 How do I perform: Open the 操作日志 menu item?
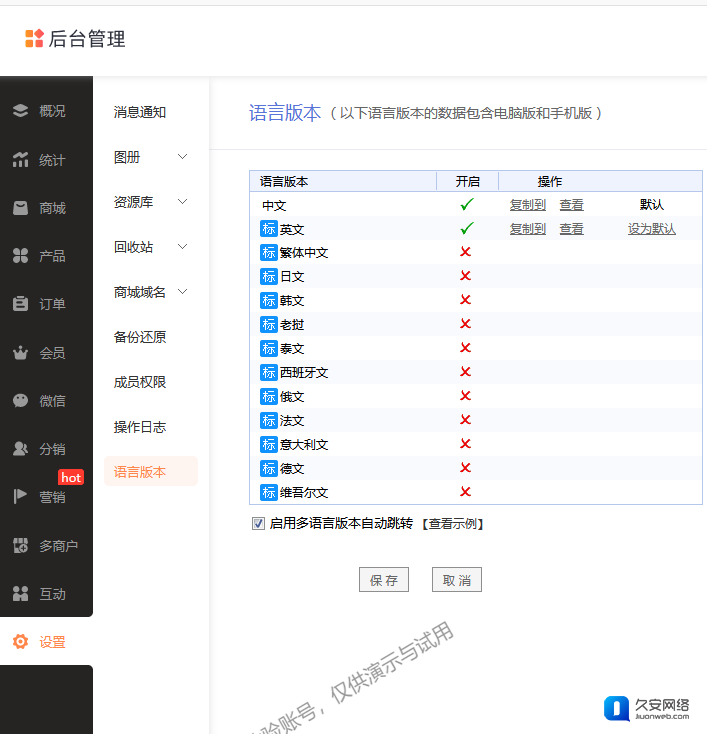click(140, 427)
